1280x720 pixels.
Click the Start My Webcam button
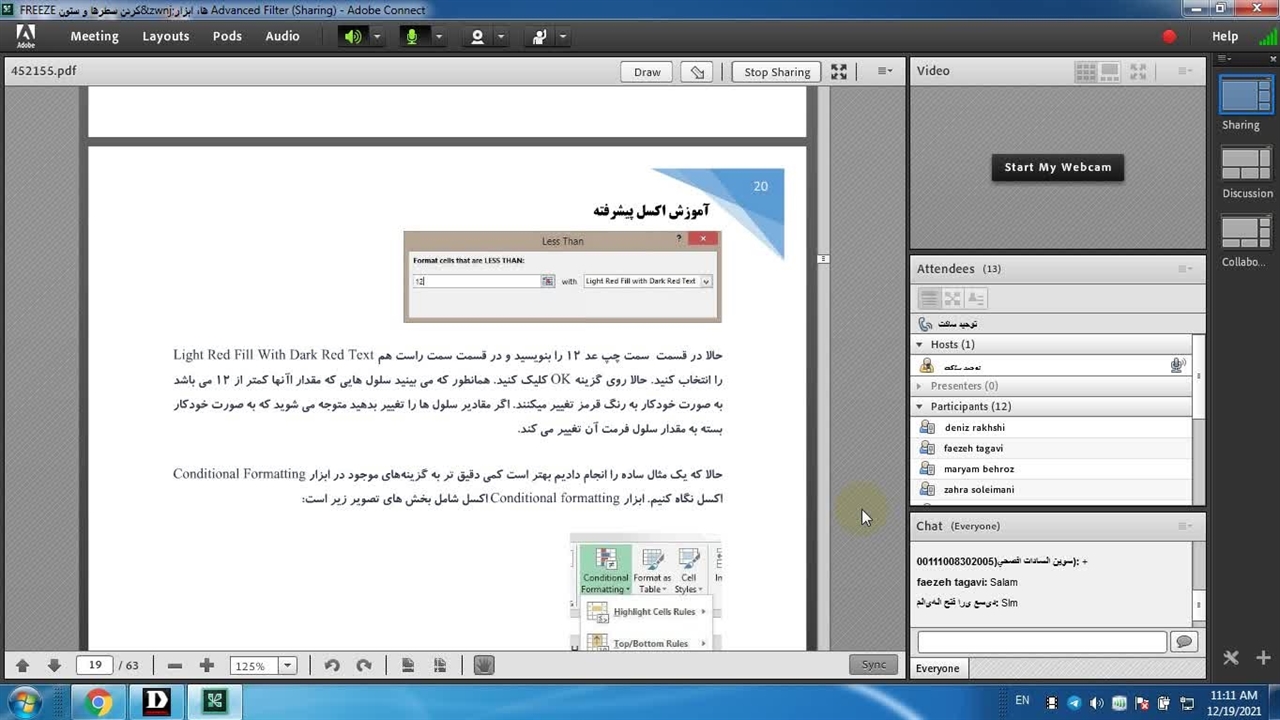coord(1057,167)
